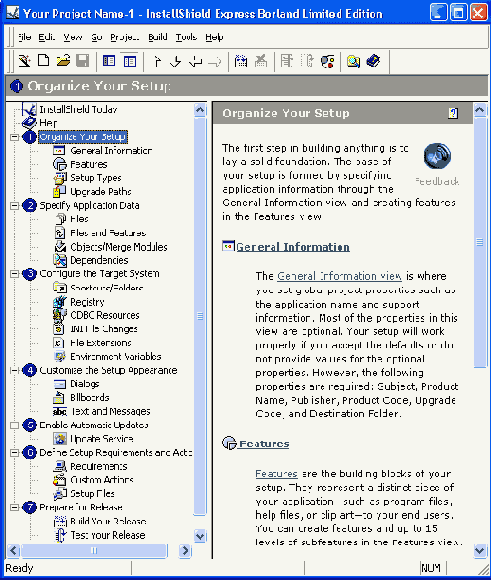
Task: Follow the General Information view inline link
Action: pyautogui.click(x=339, y=276)
